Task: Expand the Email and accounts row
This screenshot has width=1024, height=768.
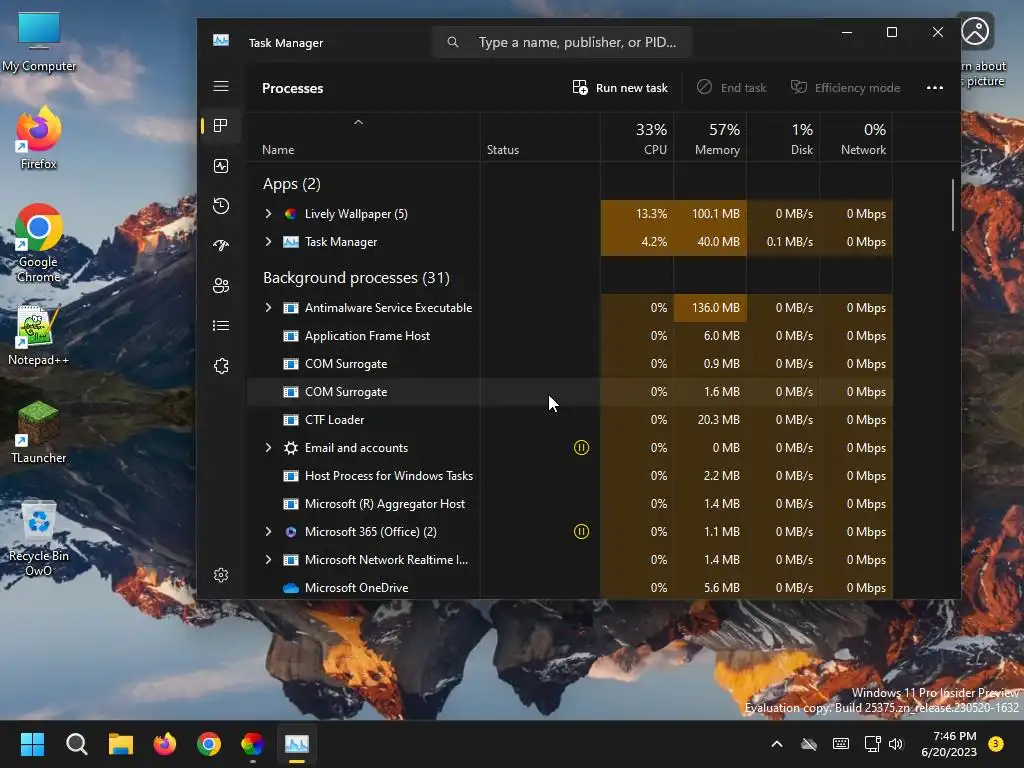Action: pos(268,447)
